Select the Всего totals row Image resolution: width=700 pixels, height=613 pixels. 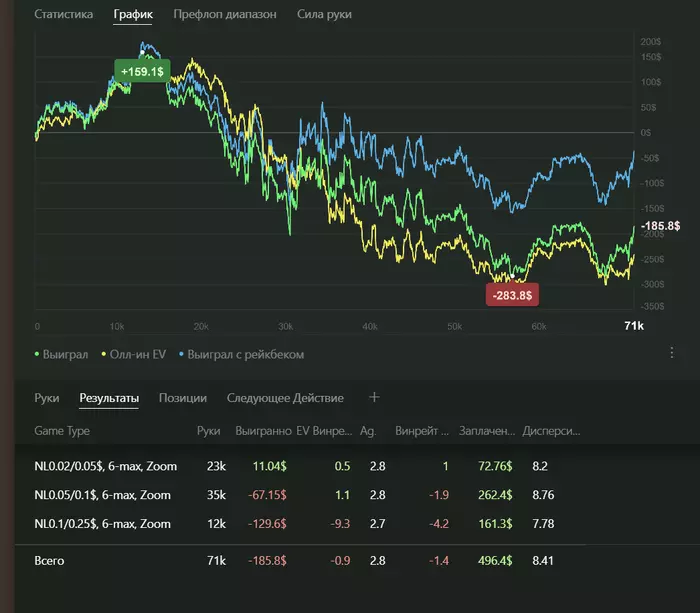[49, 561]
